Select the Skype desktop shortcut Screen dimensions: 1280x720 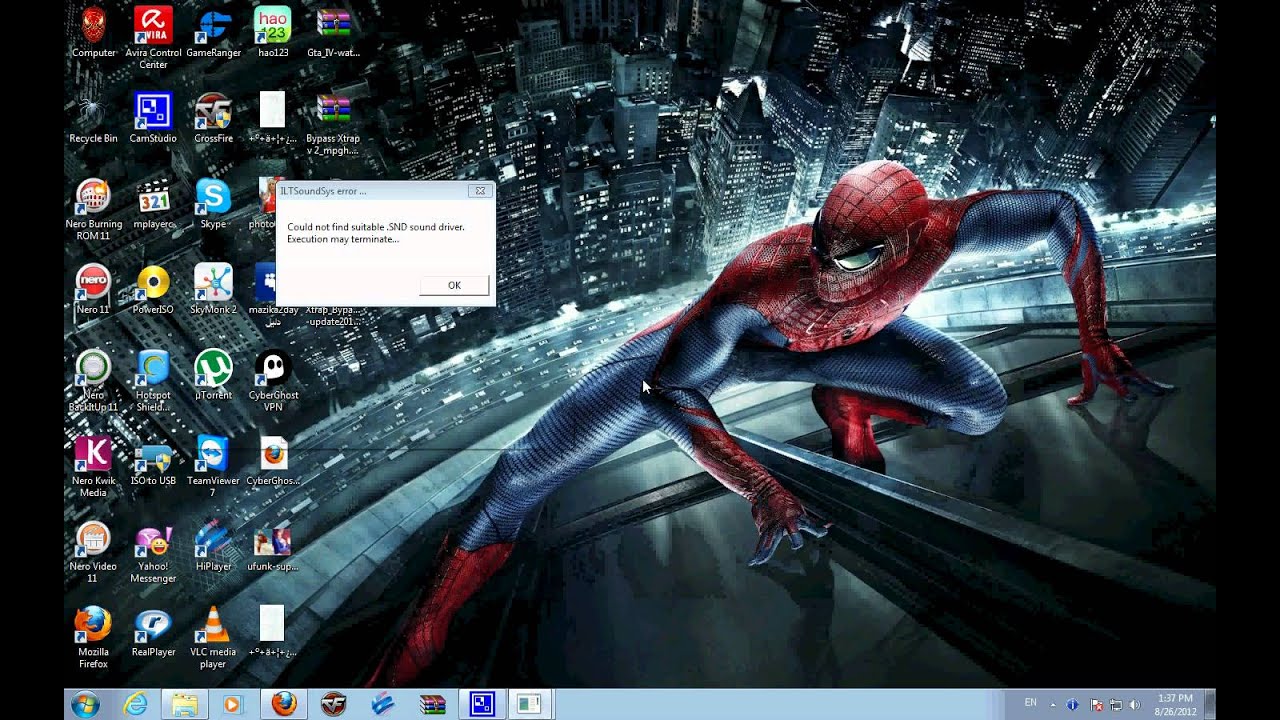tap(213, 204)
